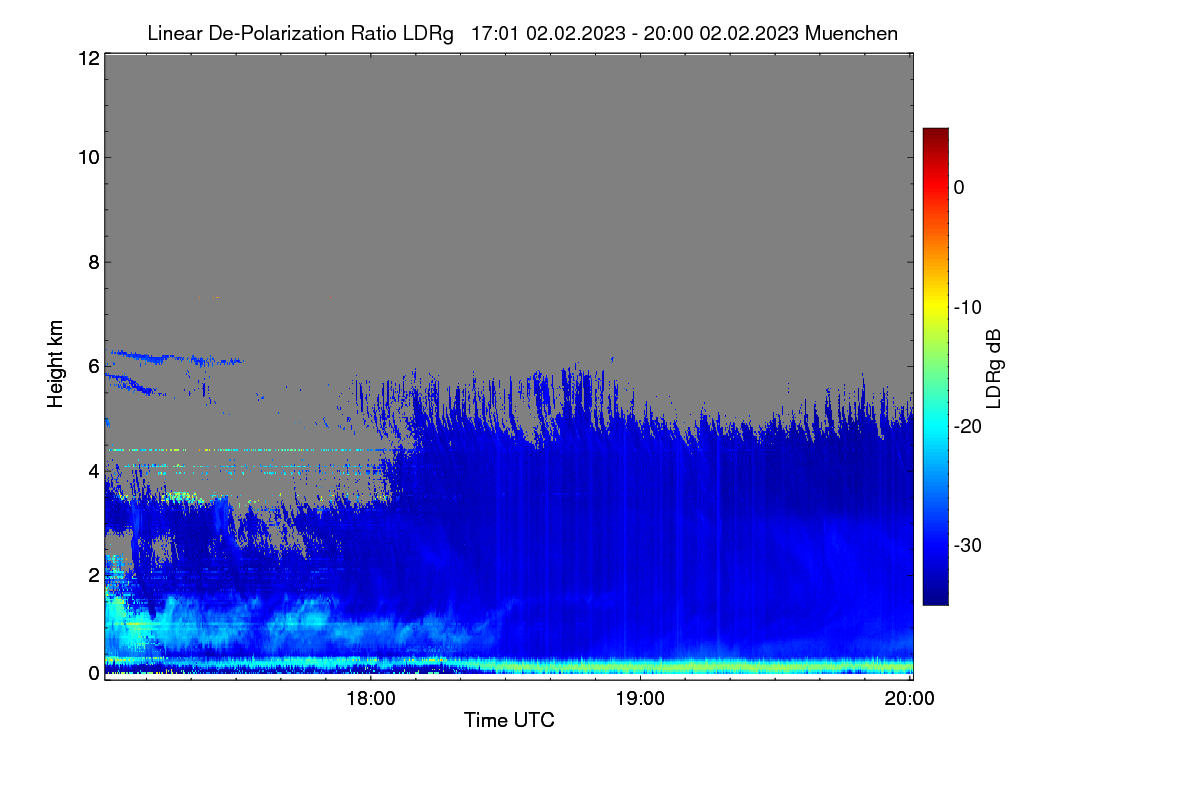
Task: Click the Time UTC axis title
Action: click(x=509, y=720)
